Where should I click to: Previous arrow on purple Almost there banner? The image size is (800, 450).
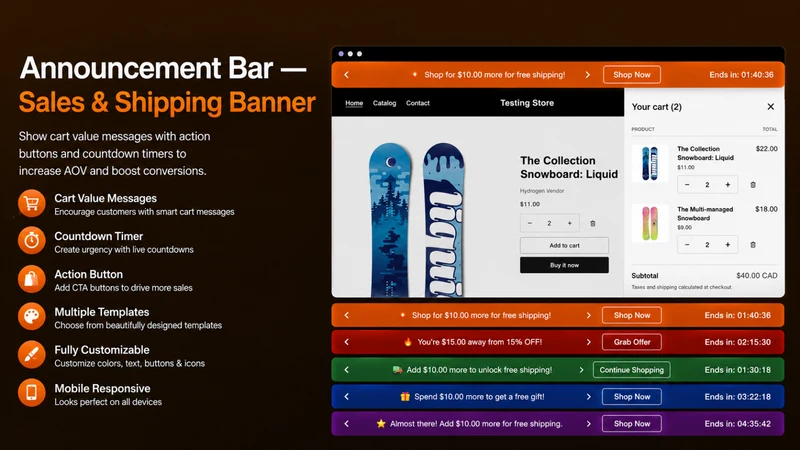[x=347, y=423]
